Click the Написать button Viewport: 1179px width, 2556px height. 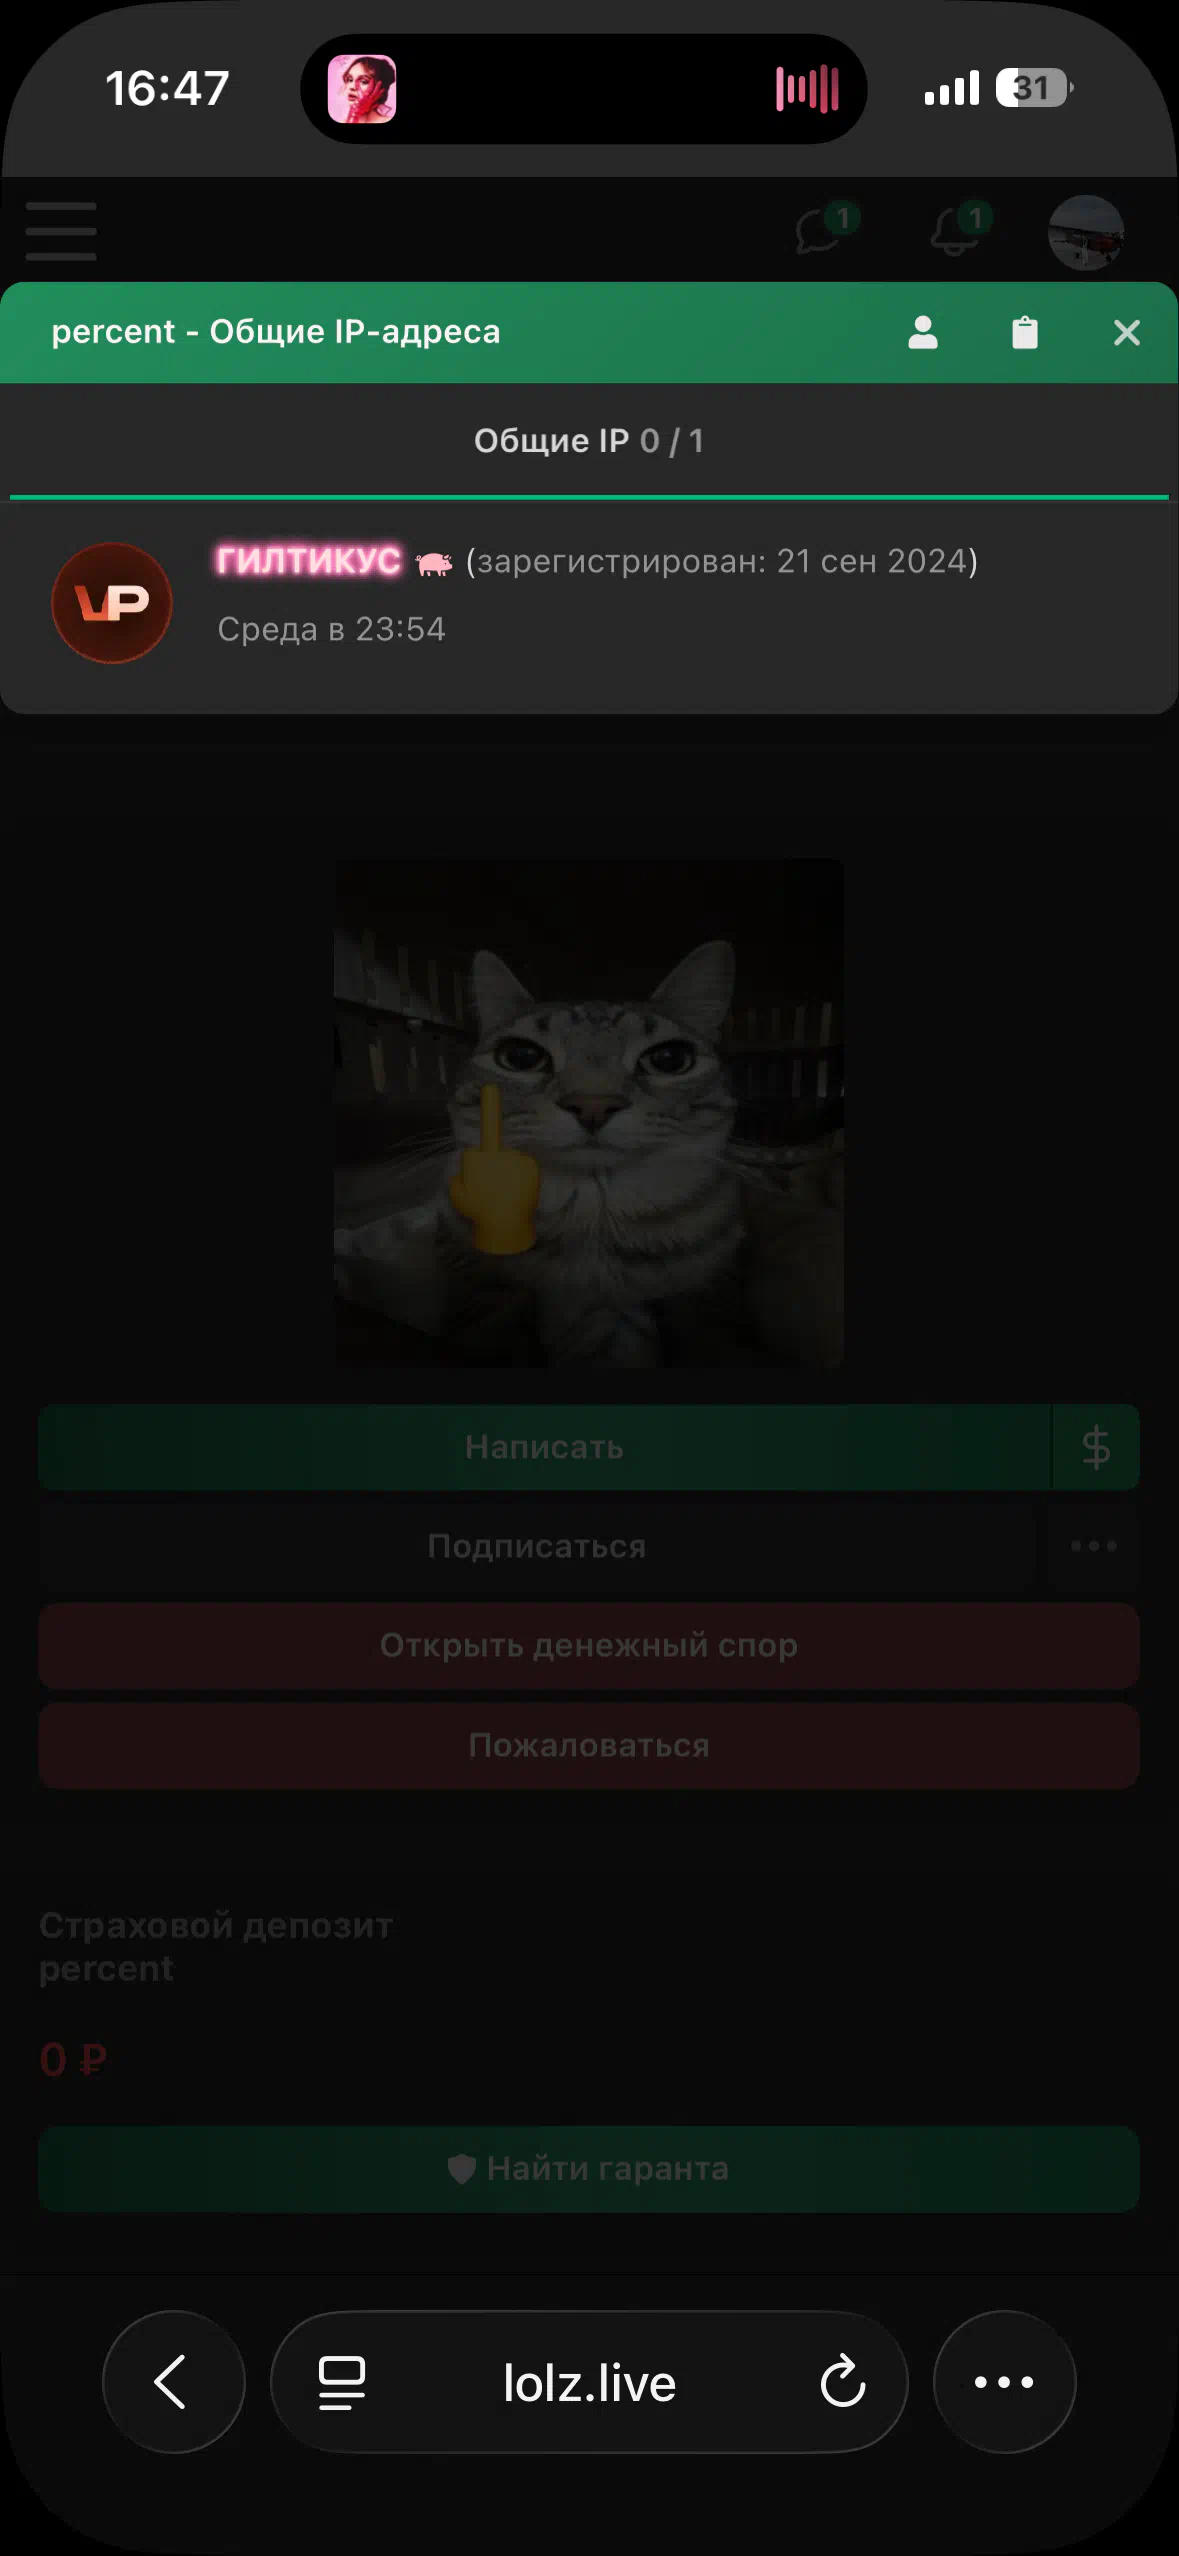(545, 1447)
